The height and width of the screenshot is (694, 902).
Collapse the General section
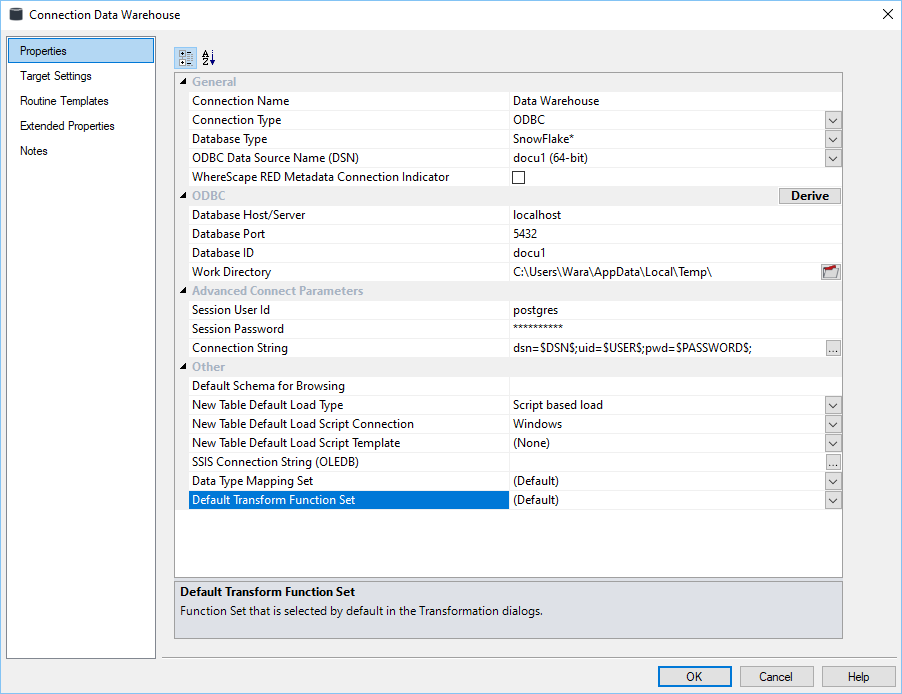182,82
